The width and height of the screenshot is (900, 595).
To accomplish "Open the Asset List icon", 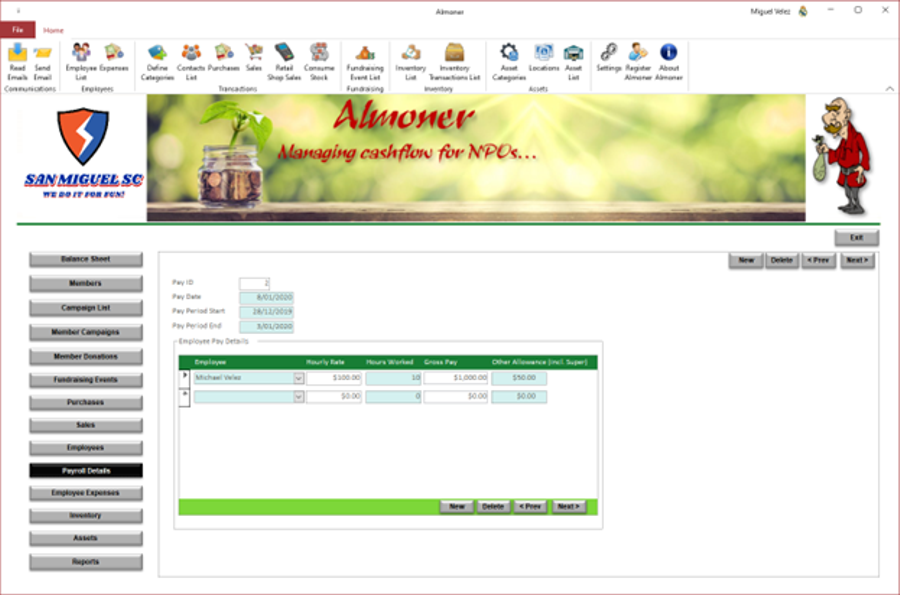I will coord(573,62).
